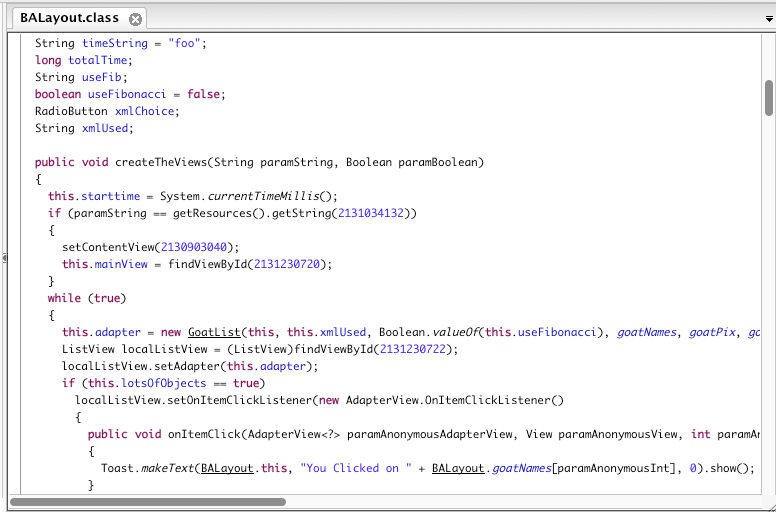Click the starttime field
The image size is (776, 512).
point(111,196)
